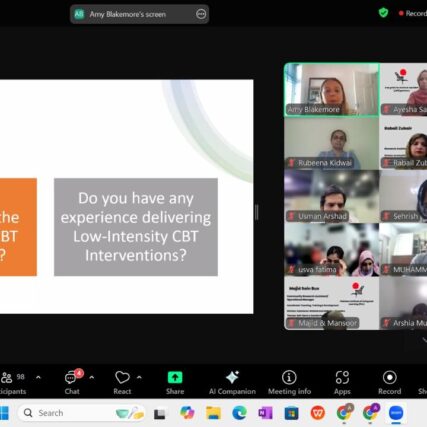
Task: Select Ayesha's video tile
Action: click(x=404, y=90)
